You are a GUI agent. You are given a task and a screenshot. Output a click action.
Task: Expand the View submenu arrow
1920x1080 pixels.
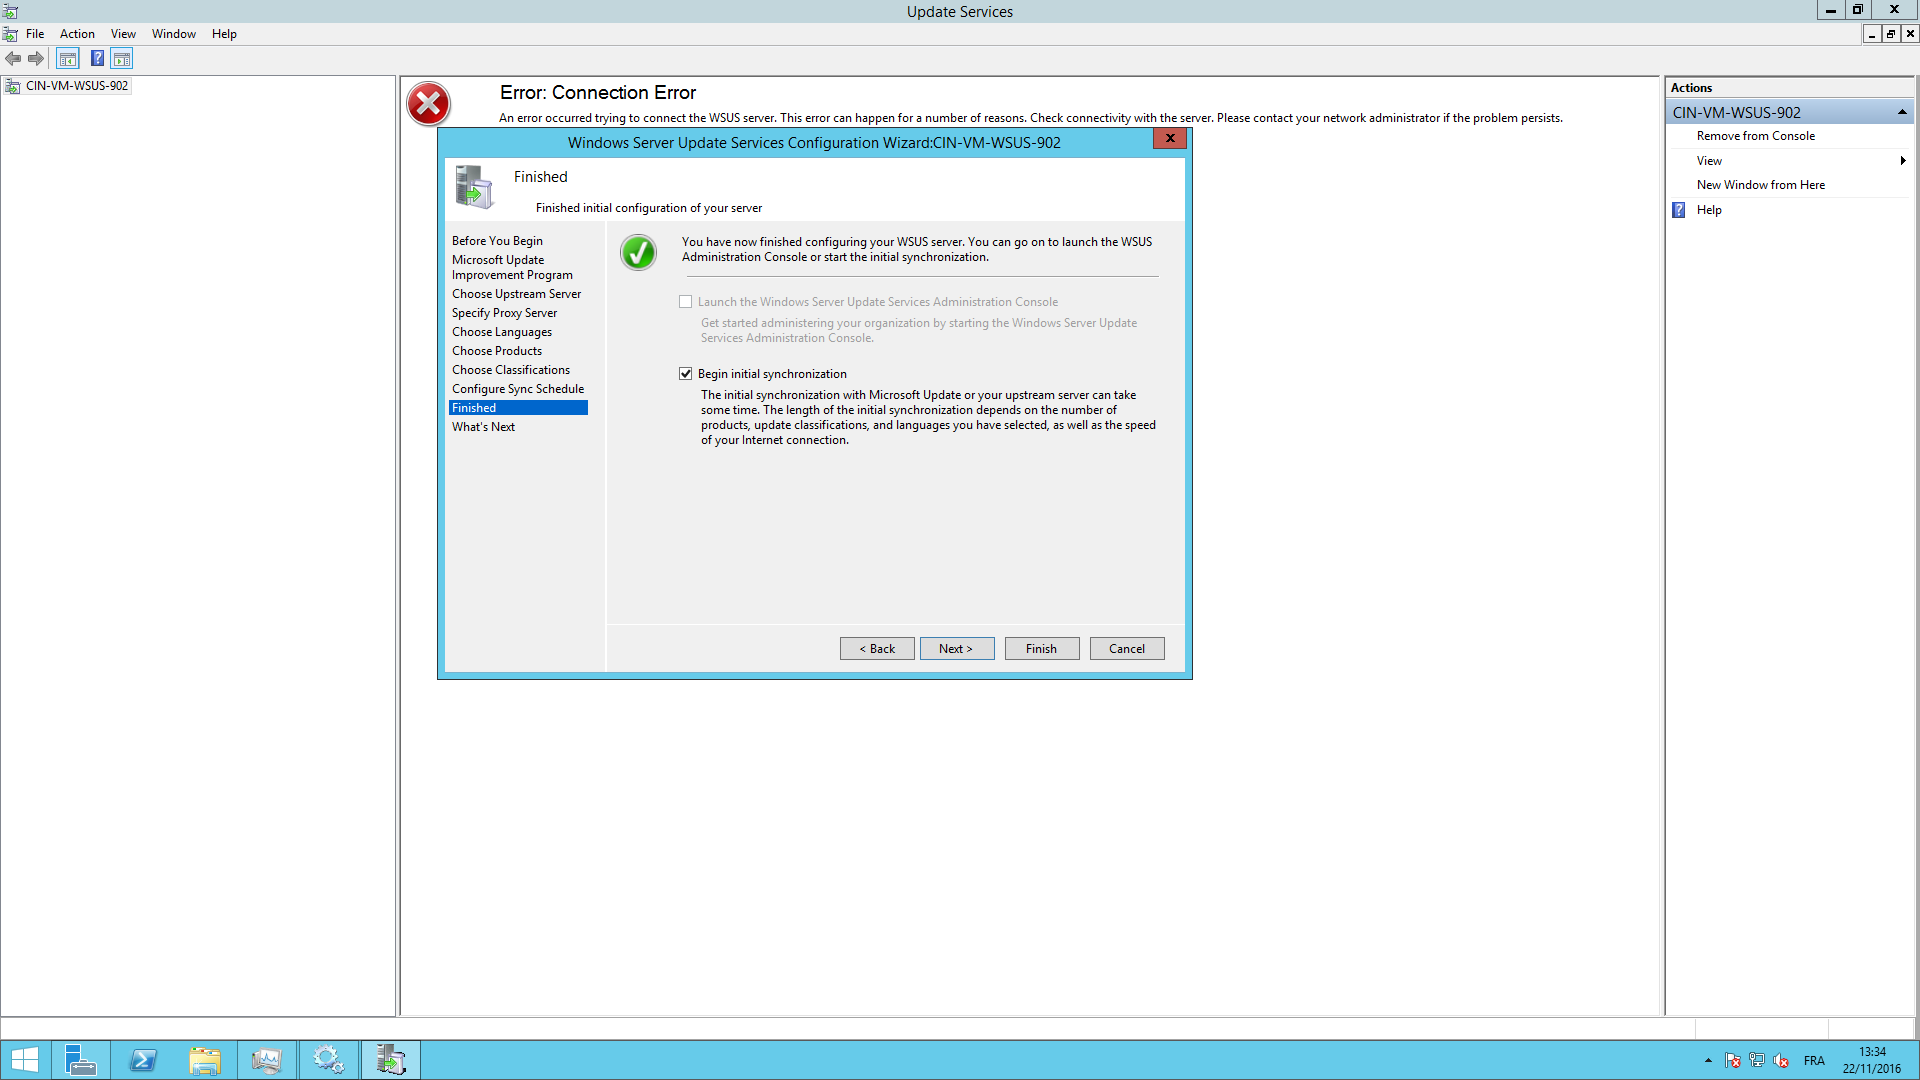1902,161
